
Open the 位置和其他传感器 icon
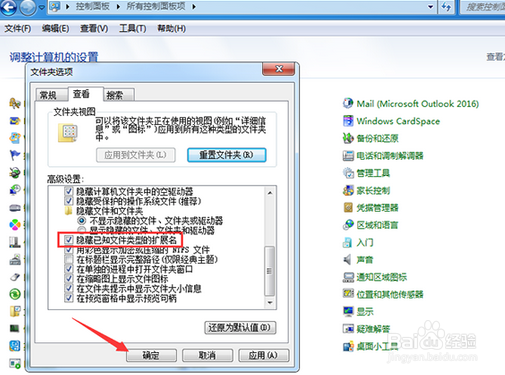pos(348,294)
